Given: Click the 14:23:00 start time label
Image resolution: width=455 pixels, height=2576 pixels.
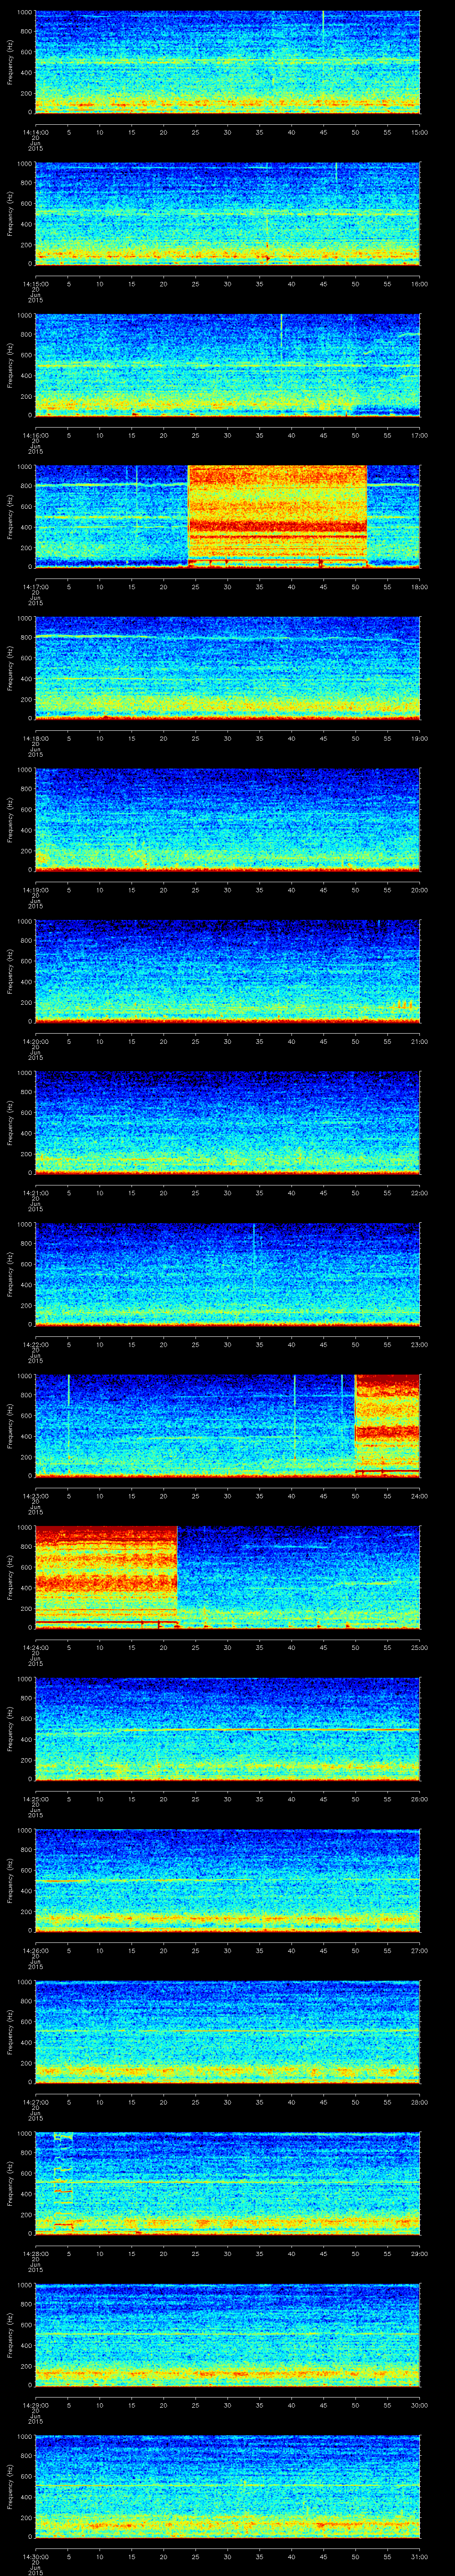Looking at the screenshot, I should pos(35,1496).
